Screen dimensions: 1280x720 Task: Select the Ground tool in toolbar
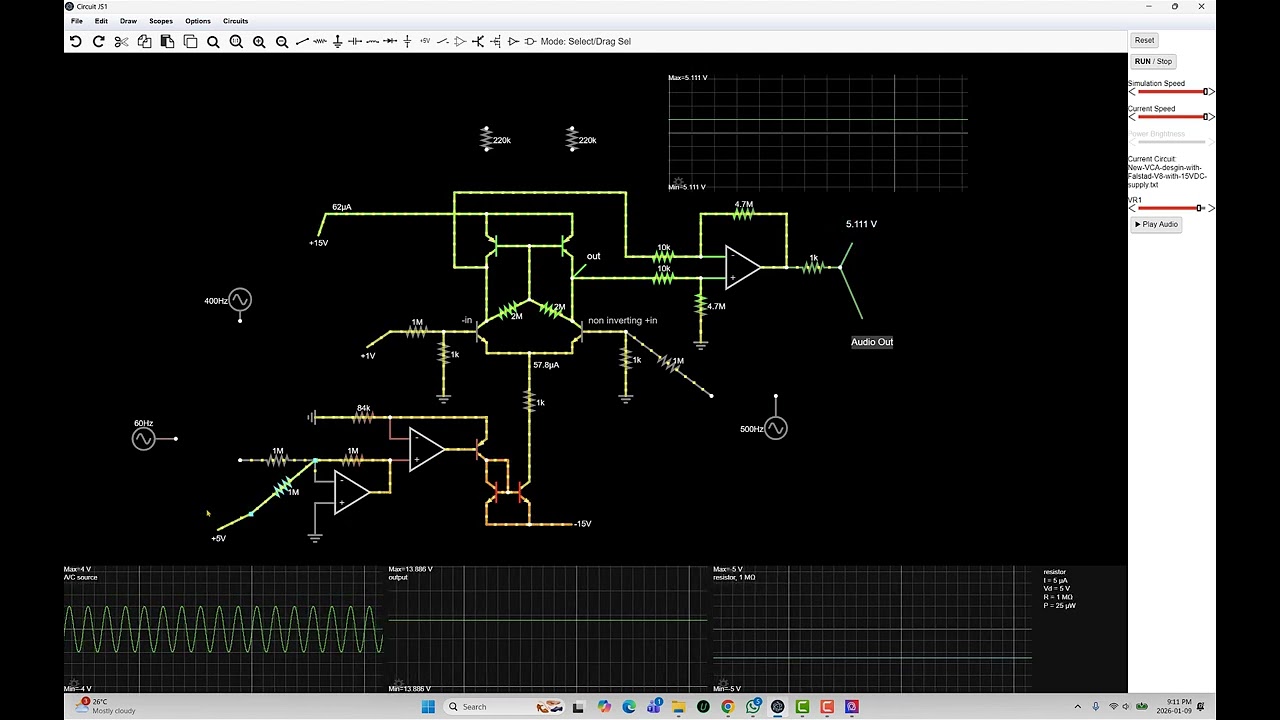337,41
